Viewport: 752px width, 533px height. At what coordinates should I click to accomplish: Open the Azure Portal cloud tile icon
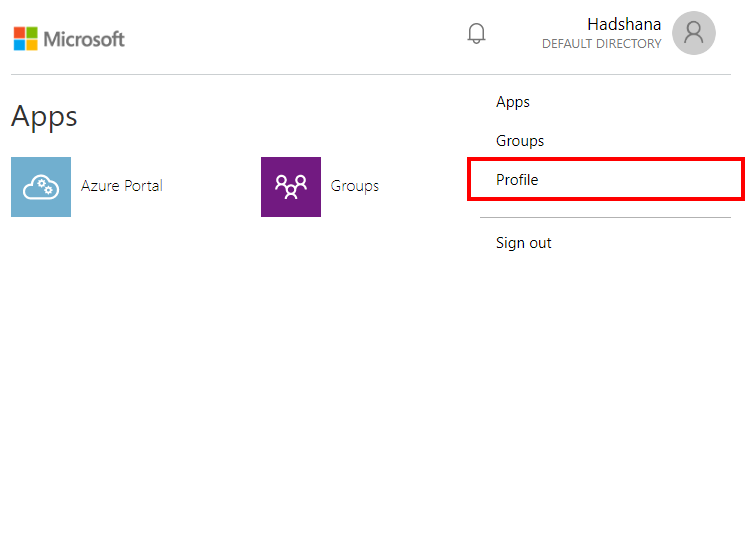41,186
